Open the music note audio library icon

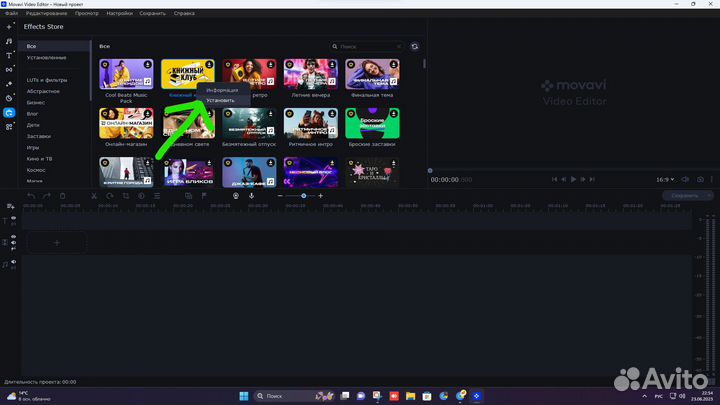(x=9, y=41)
